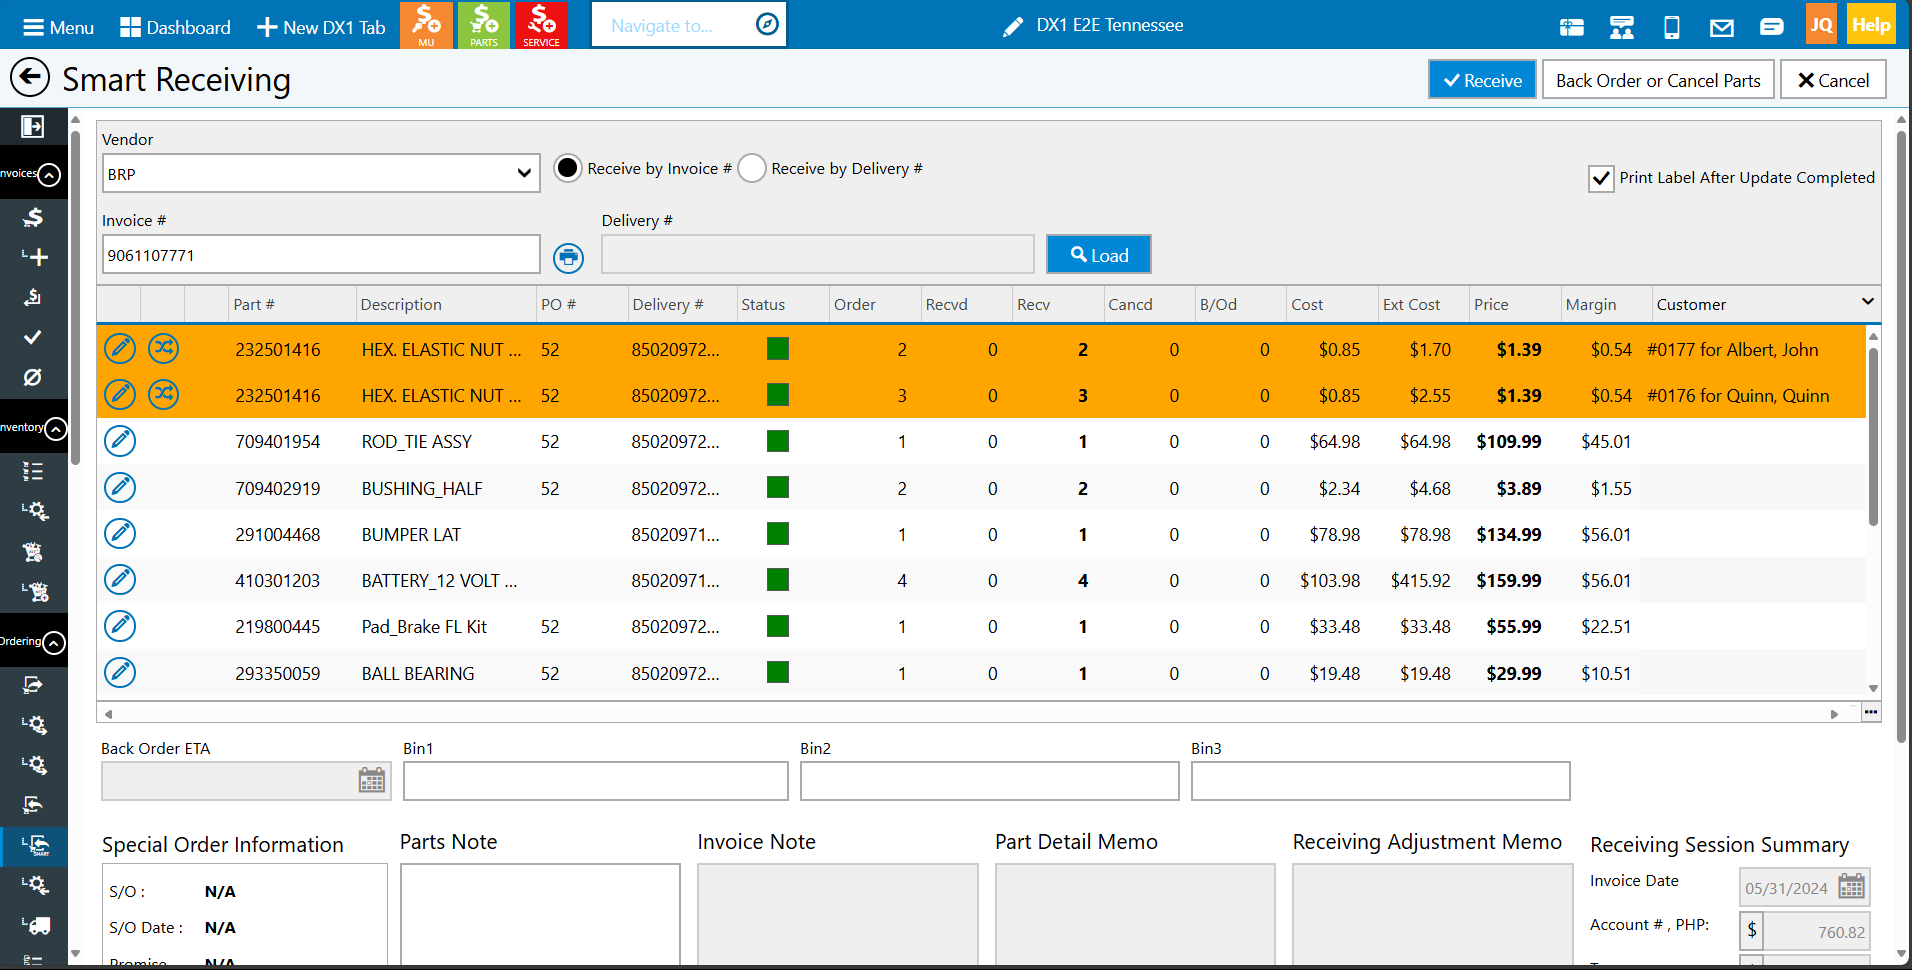Open a New DX1 Tab
This screenshot has height=970, width=1912.
[321, 27]
